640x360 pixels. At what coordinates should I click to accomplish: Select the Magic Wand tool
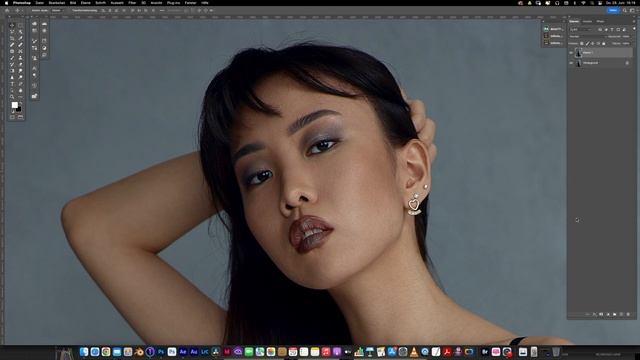point(20,31)
